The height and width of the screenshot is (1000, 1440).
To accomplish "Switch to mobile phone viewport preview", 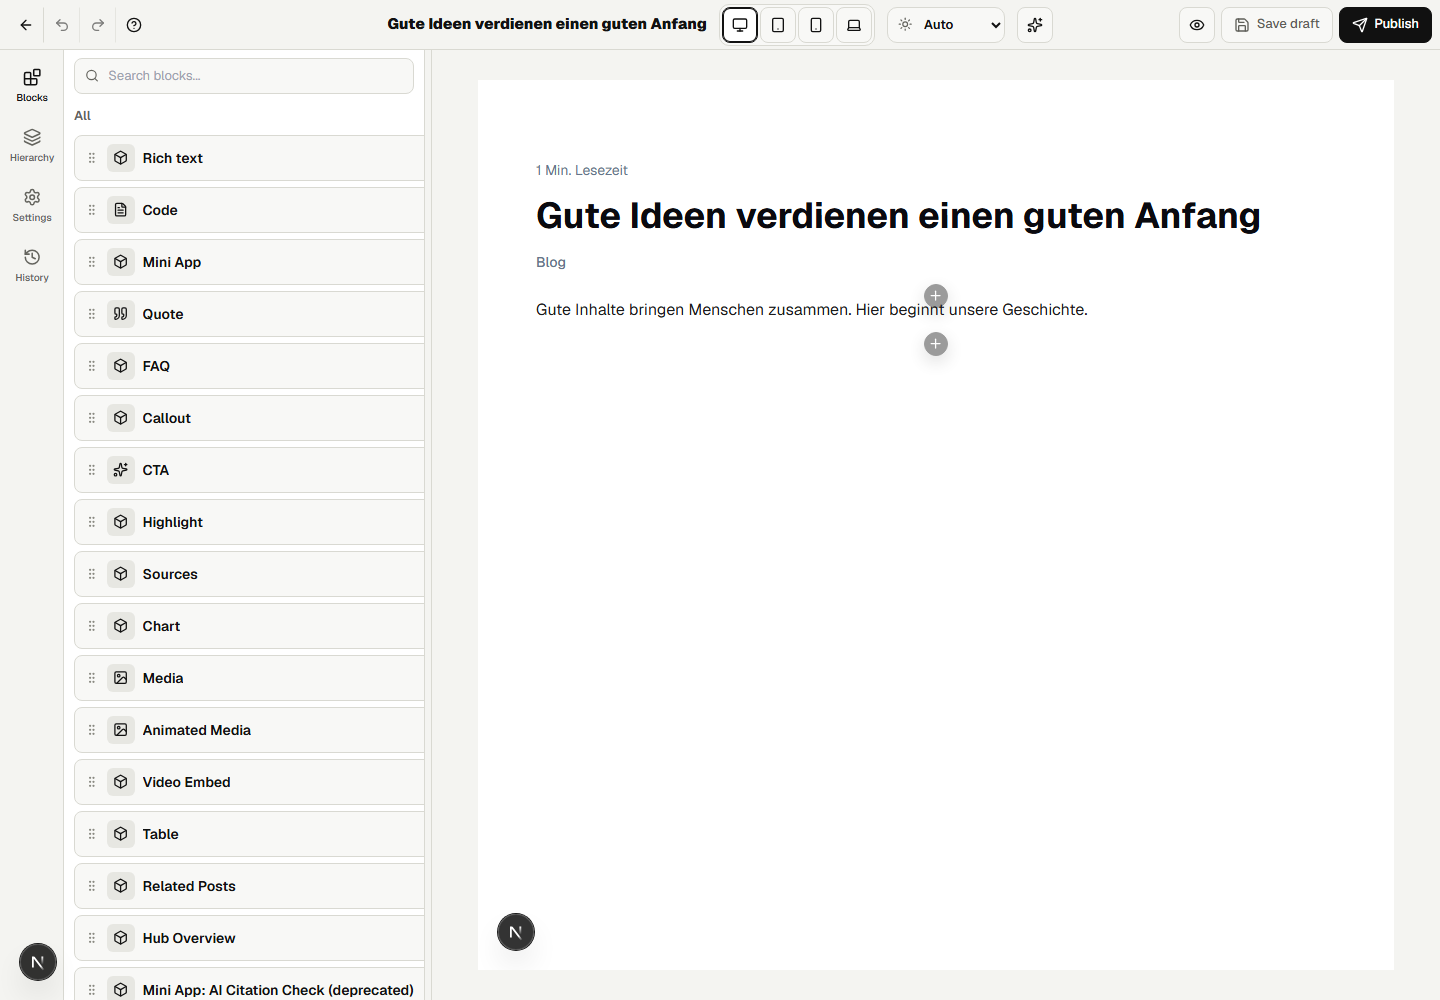I will pos(816,25).
